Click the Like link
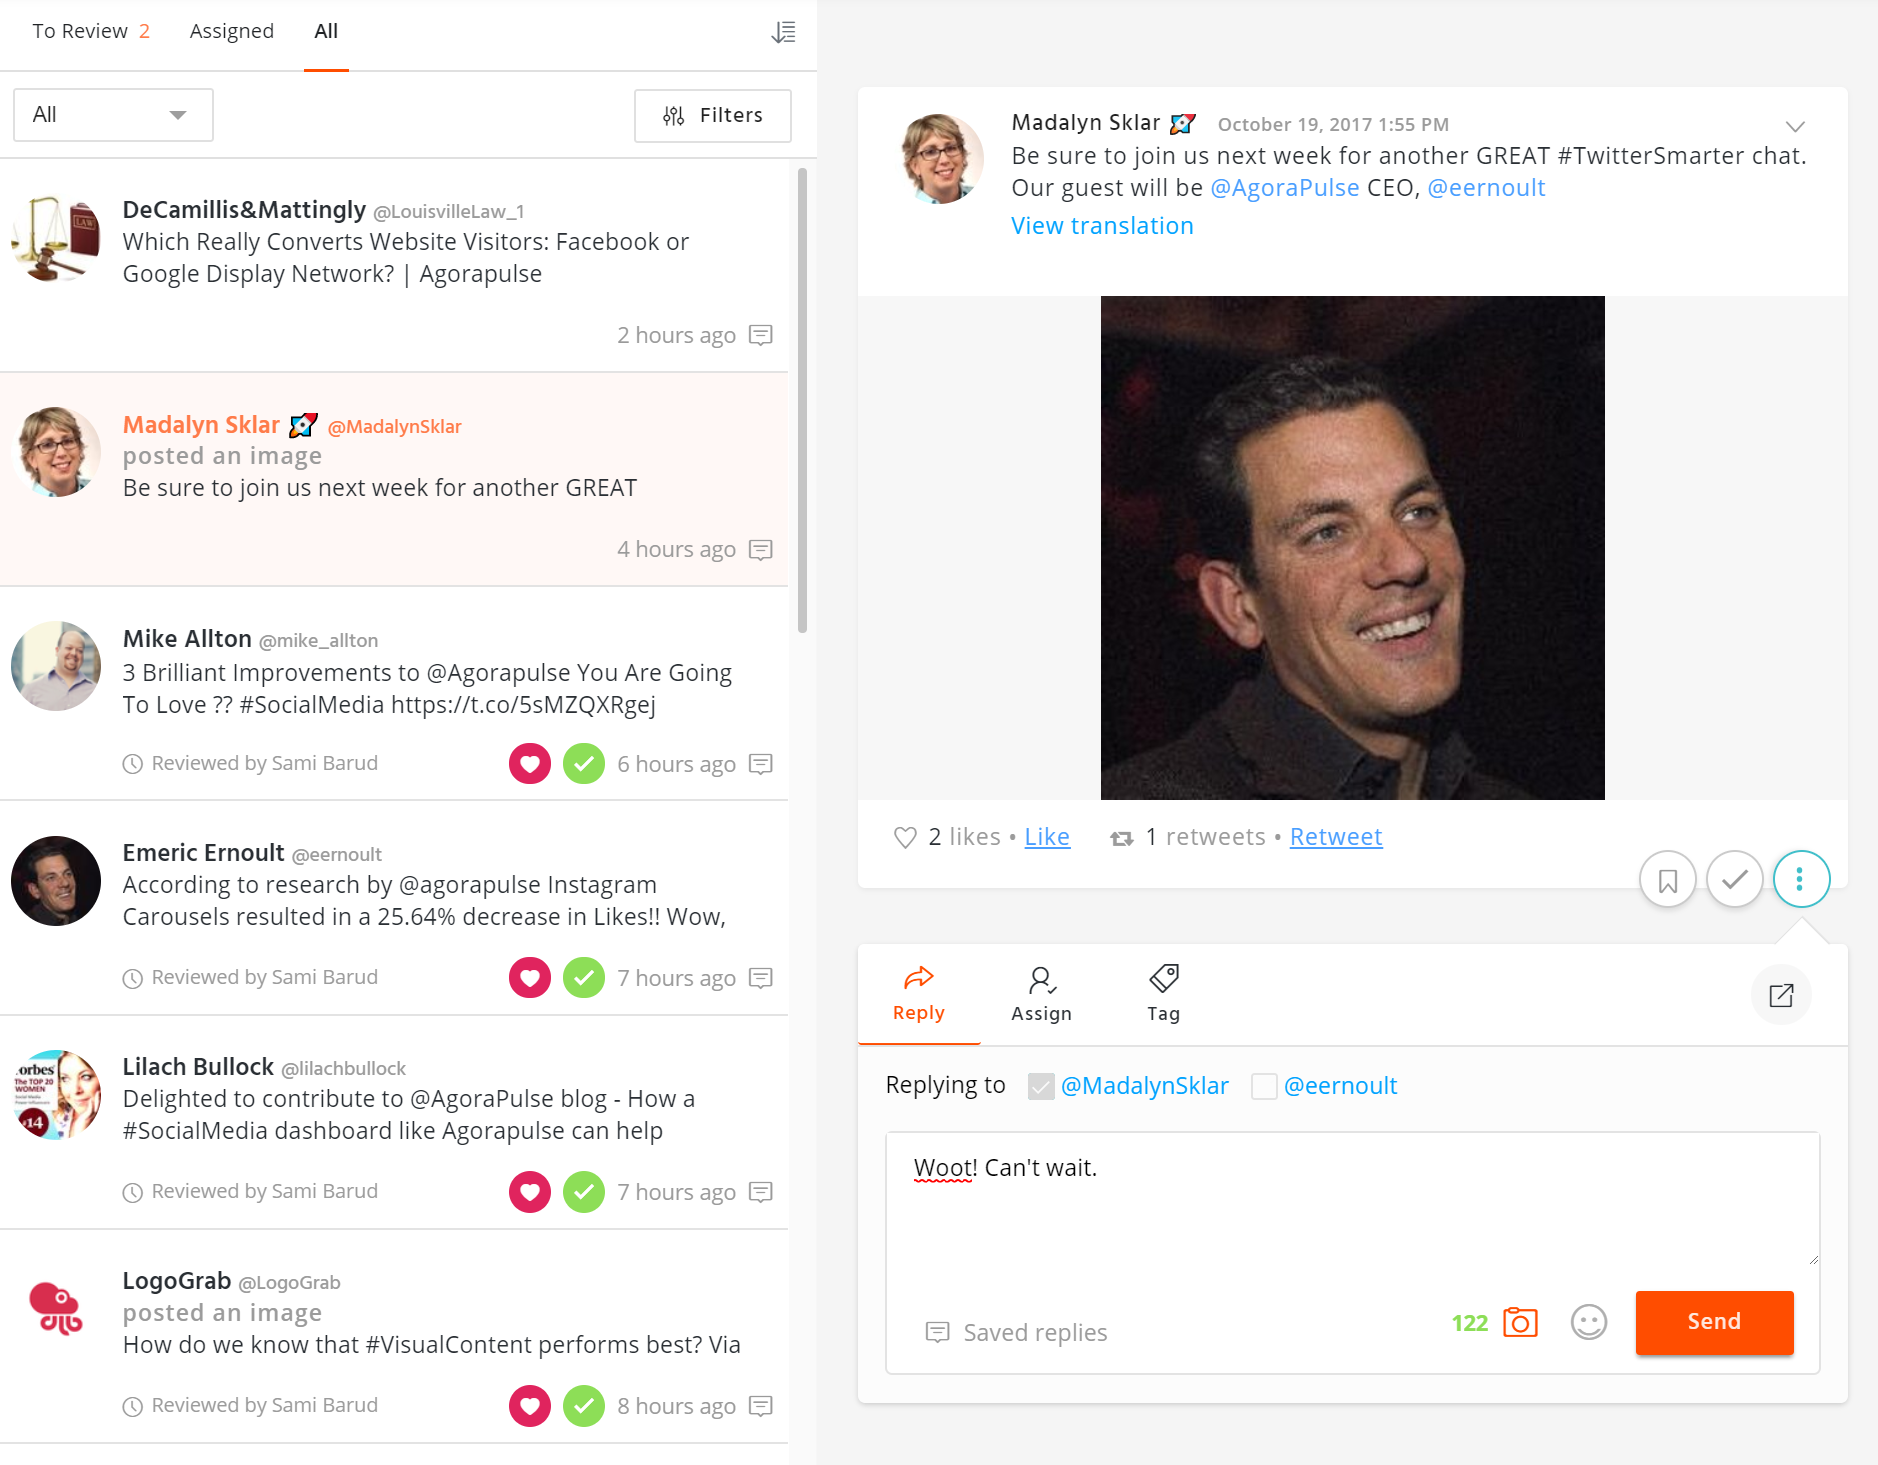 coord(1047,837)
